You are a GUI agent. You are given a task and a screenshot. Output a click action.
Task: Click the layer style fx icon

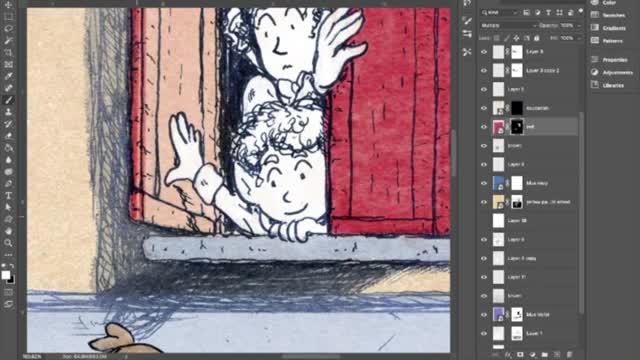tap(508, 355)
